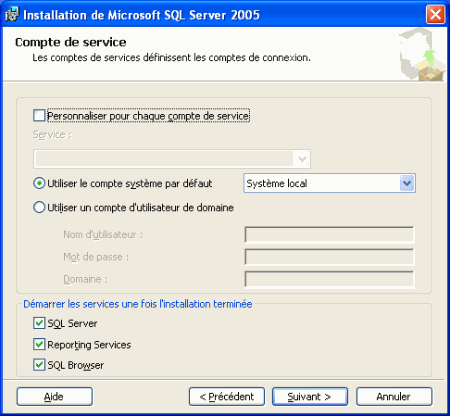Click the Domaine text field
Viewport: 450px width, 416px height.
329,279
